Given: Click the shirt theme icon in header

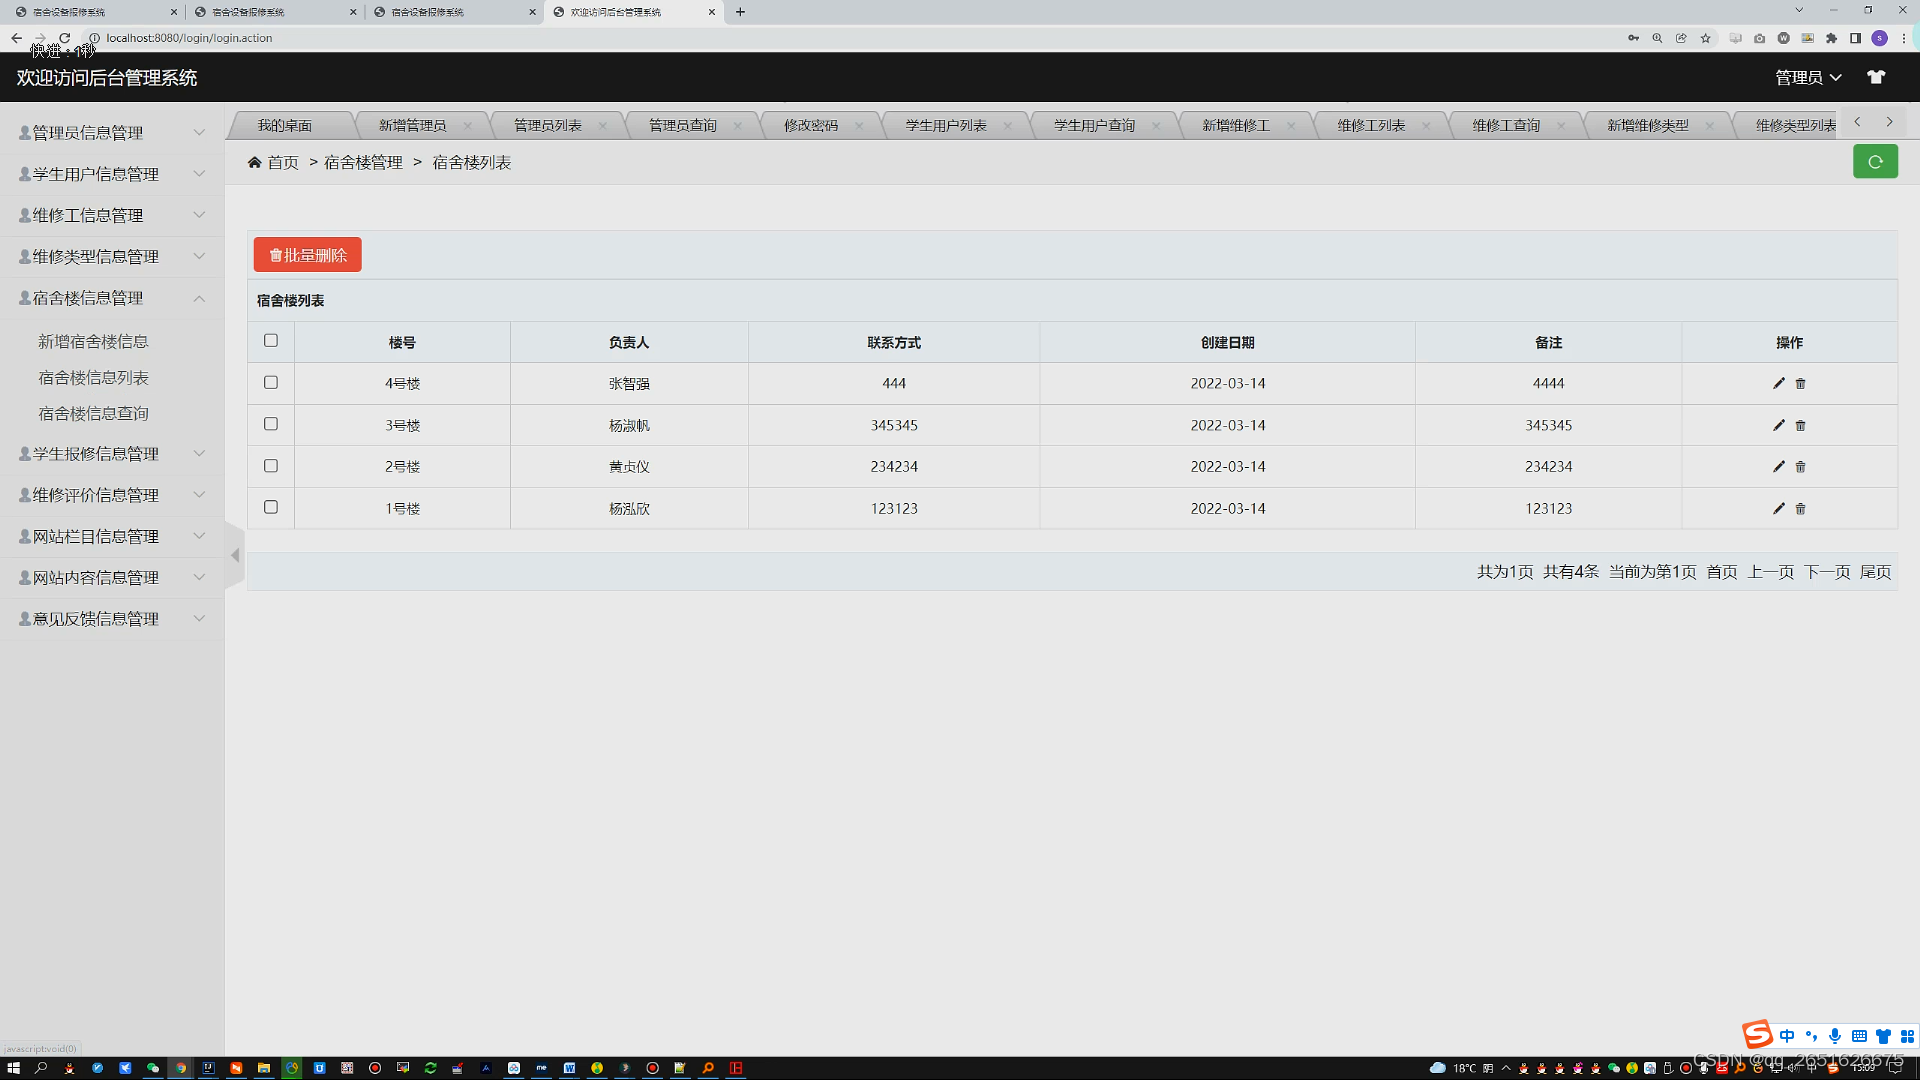Looking at the screenshot, I should click(x=1875, y=77).
